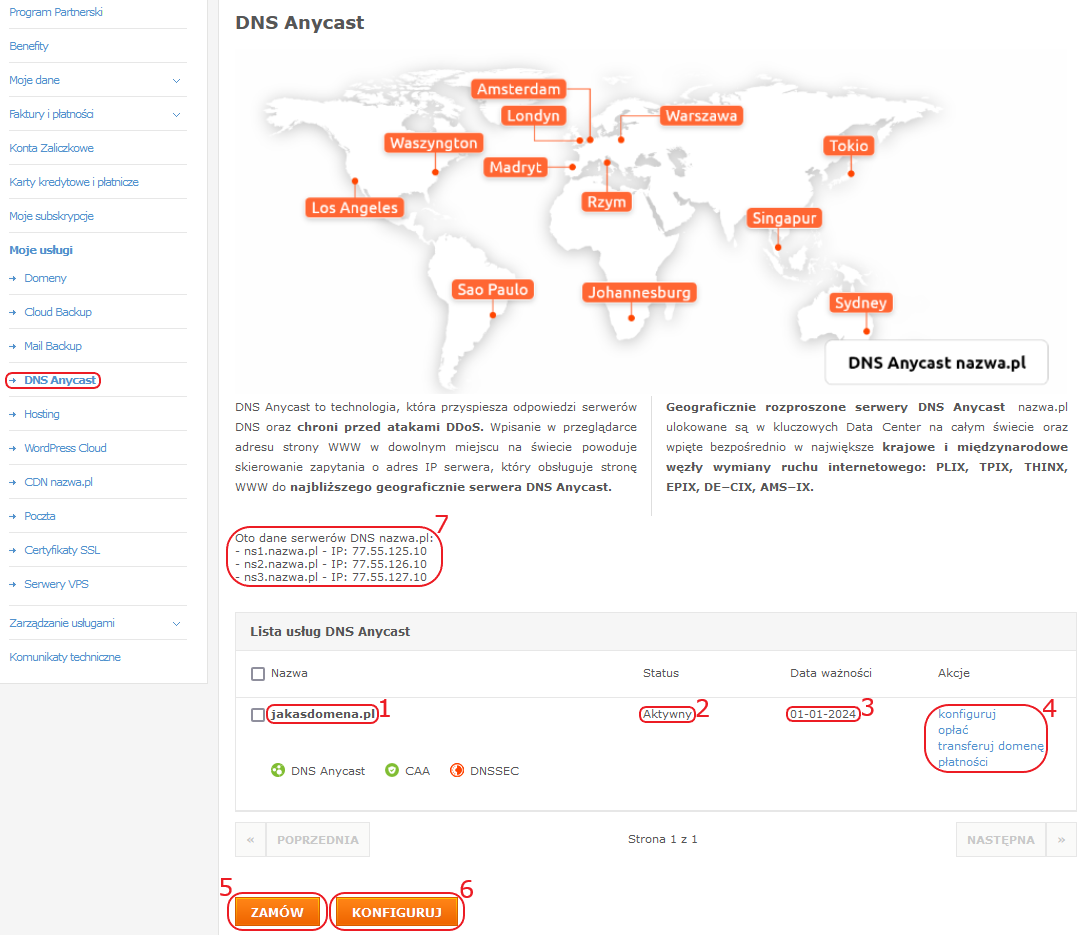The width and height of the screenshot is (1082, 935).
Task: Click the orange ZAMÓW button
Action: tap(277, 912)
